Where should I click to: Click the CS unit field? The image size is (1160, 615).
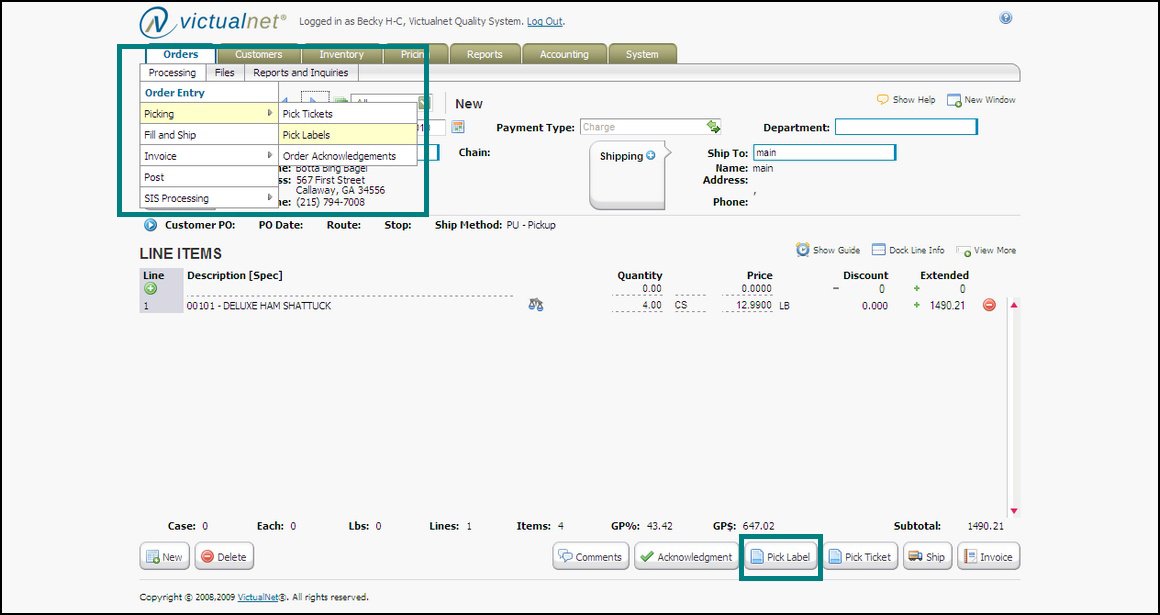pyautogui.click(x=689, y=305)
